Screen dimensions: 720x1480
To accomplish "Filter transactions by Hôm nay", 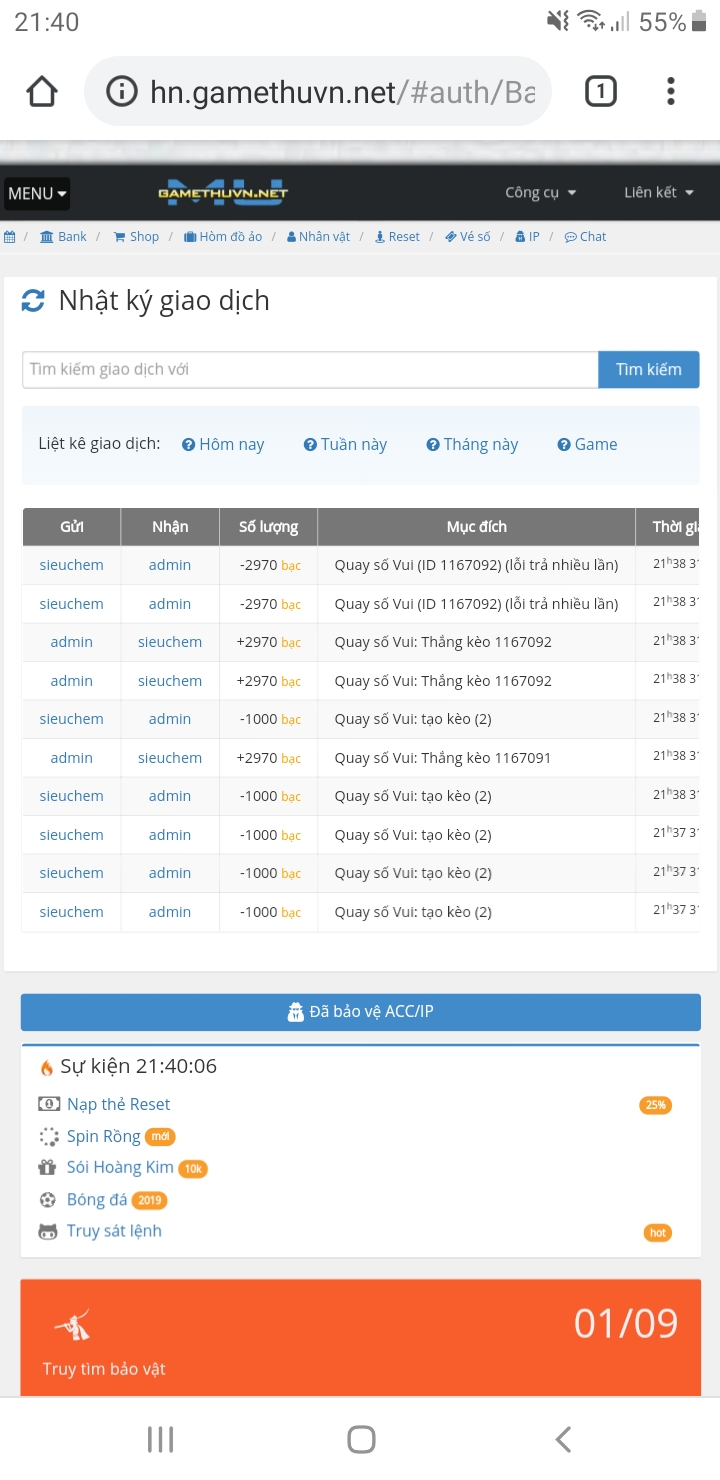I will click(x=223, y=444).
